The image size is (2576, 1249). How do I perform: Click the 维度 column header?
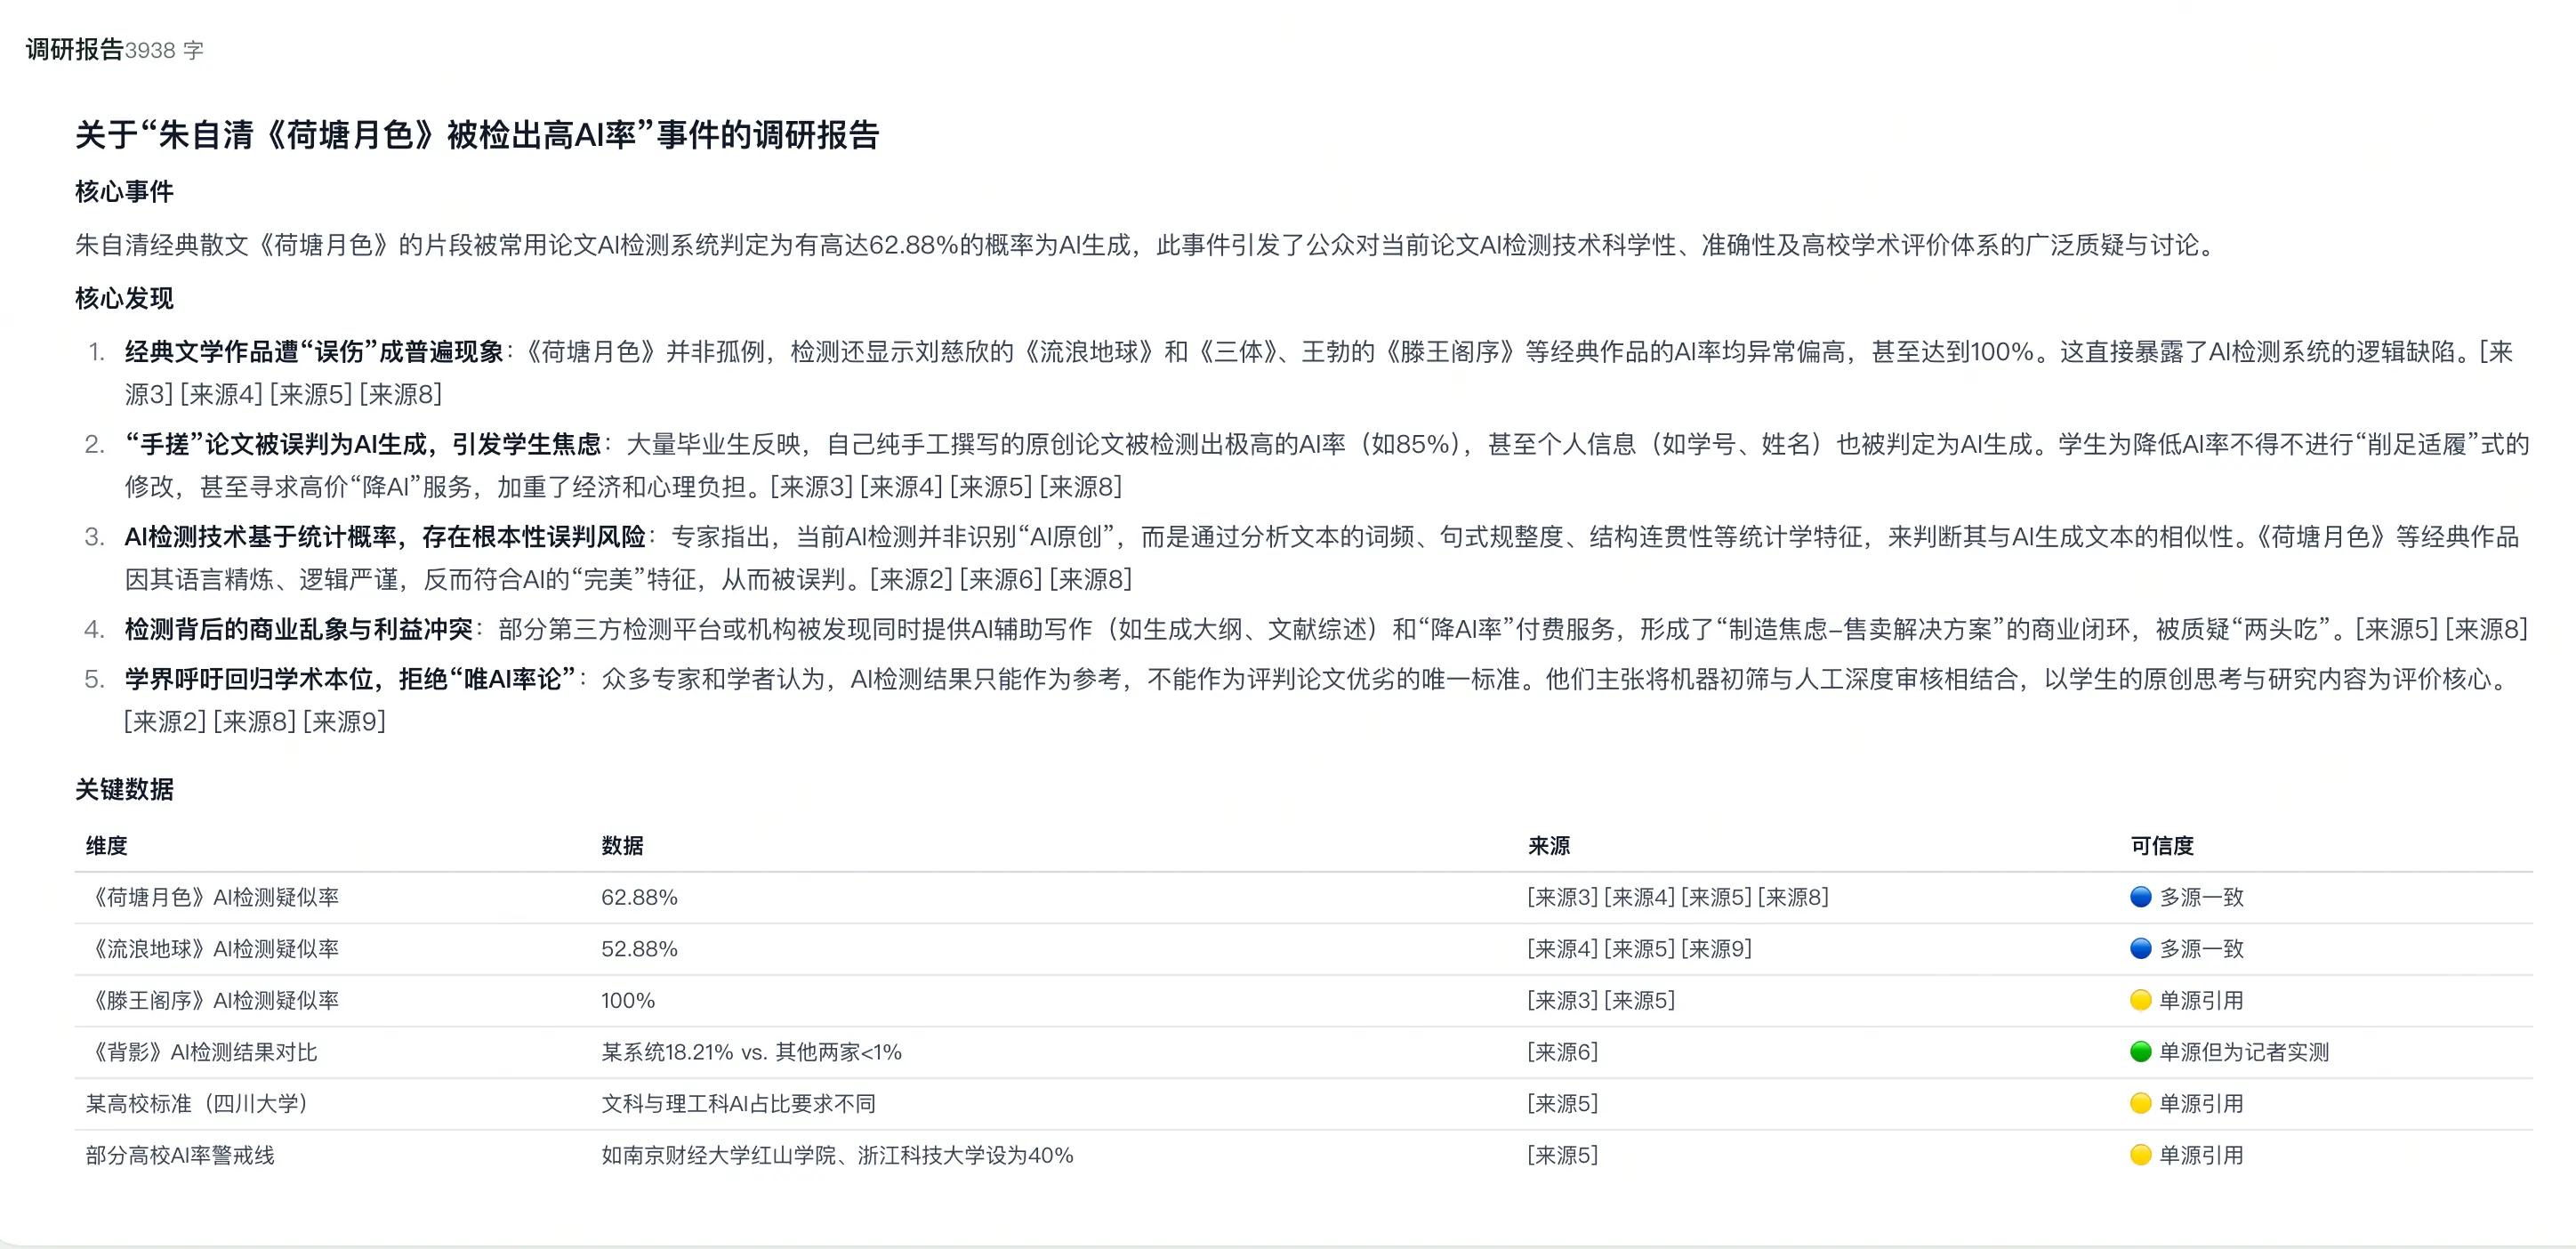coord(107,845)
